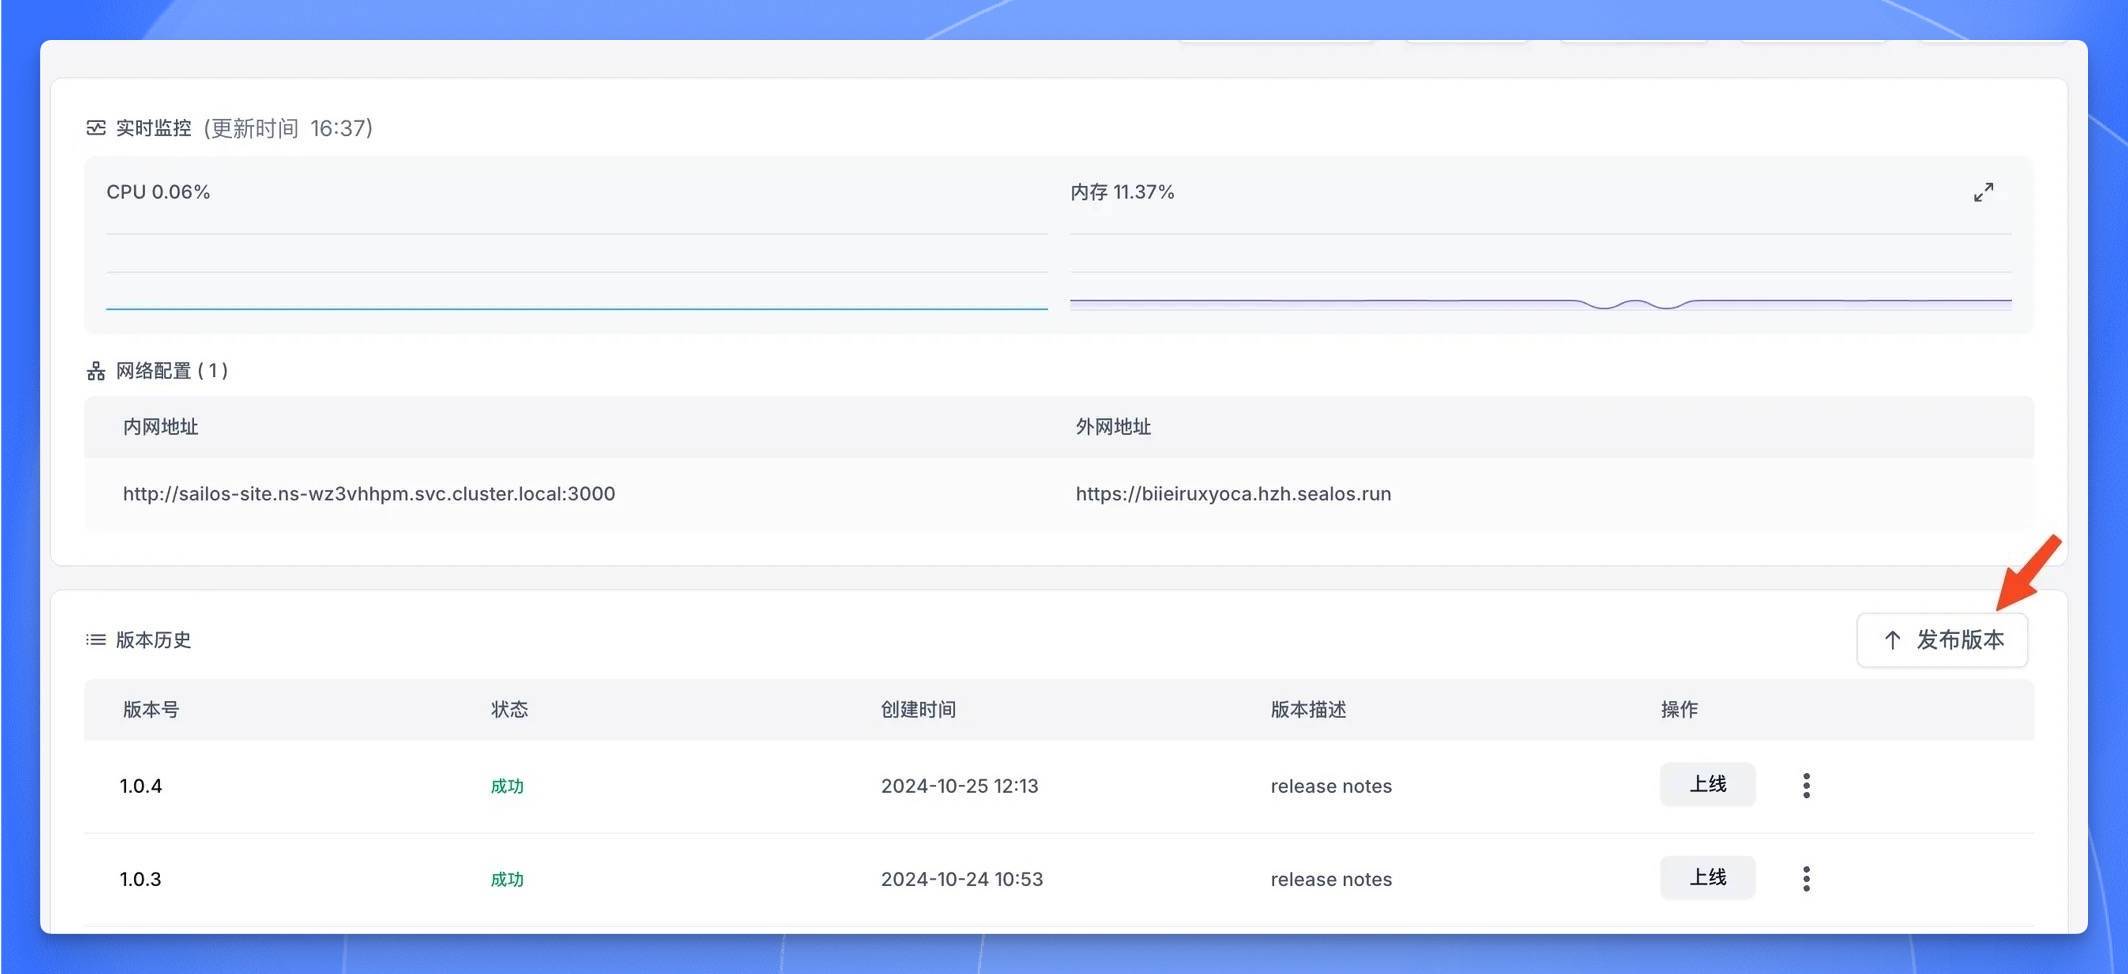Copy the internal address sailos-site cluster.local:3000
The width and height of the screenshot is (2128, 974).
[369, 494]
